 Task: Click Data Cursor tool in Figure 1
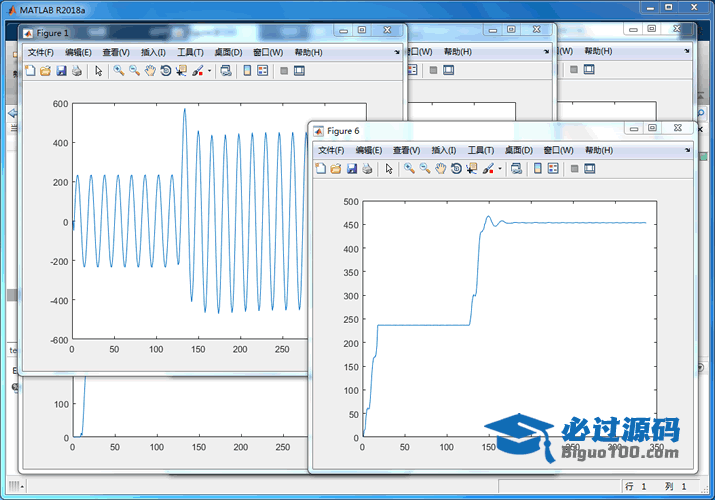coord(182,71)
